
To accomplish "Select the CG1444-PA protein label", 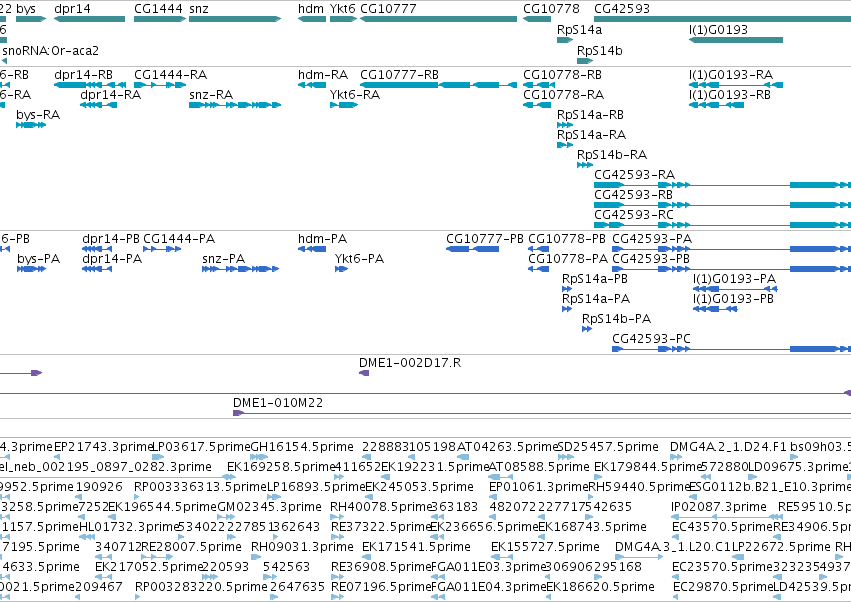I will (x=179, y=238).
